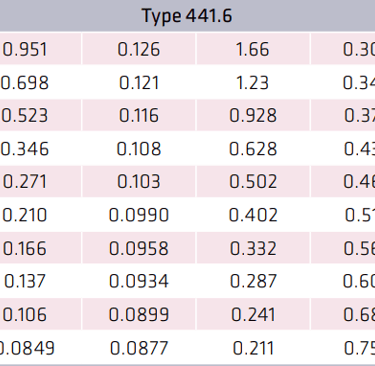
Task: Click the 0.103 cell
Action: coord(139,182)
